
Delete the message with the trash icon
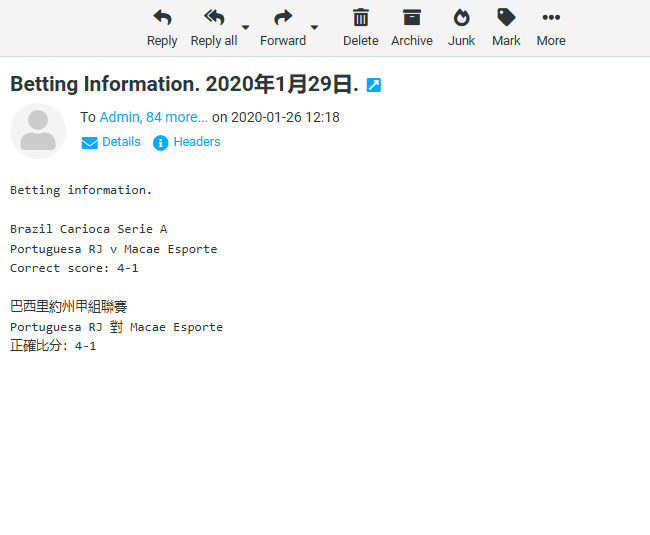coord(360,27)
